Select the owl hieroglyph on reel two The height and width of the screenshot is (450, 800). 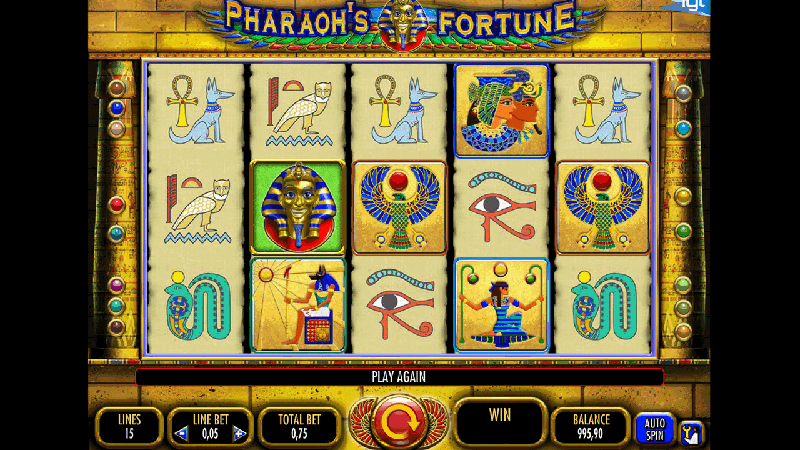pos(298,111)
